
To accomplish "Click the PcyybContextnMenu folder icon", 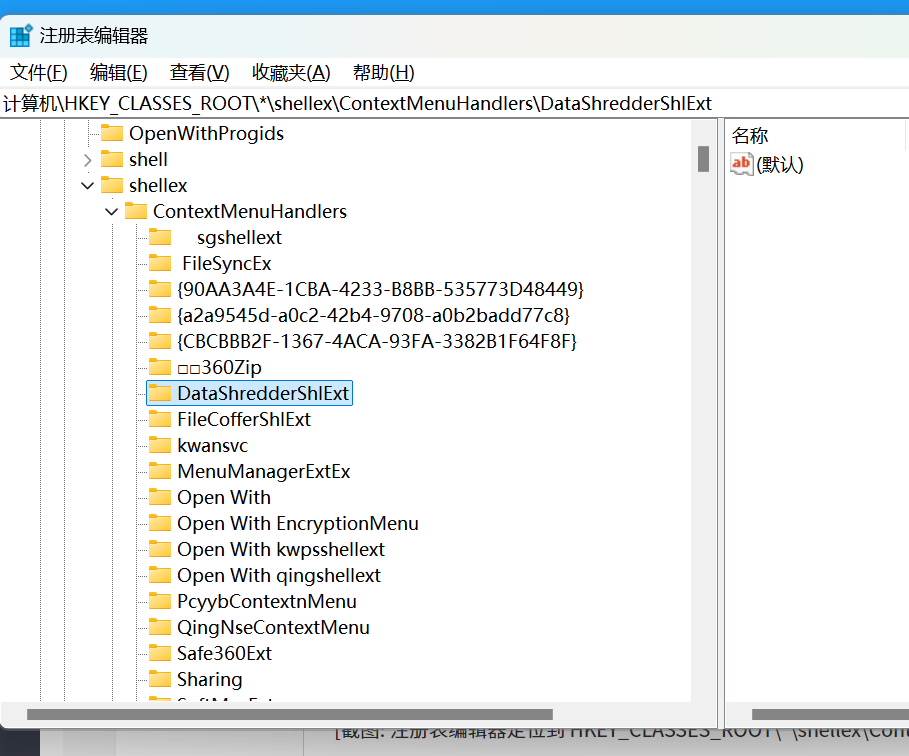I will click(x=160, y=602).
